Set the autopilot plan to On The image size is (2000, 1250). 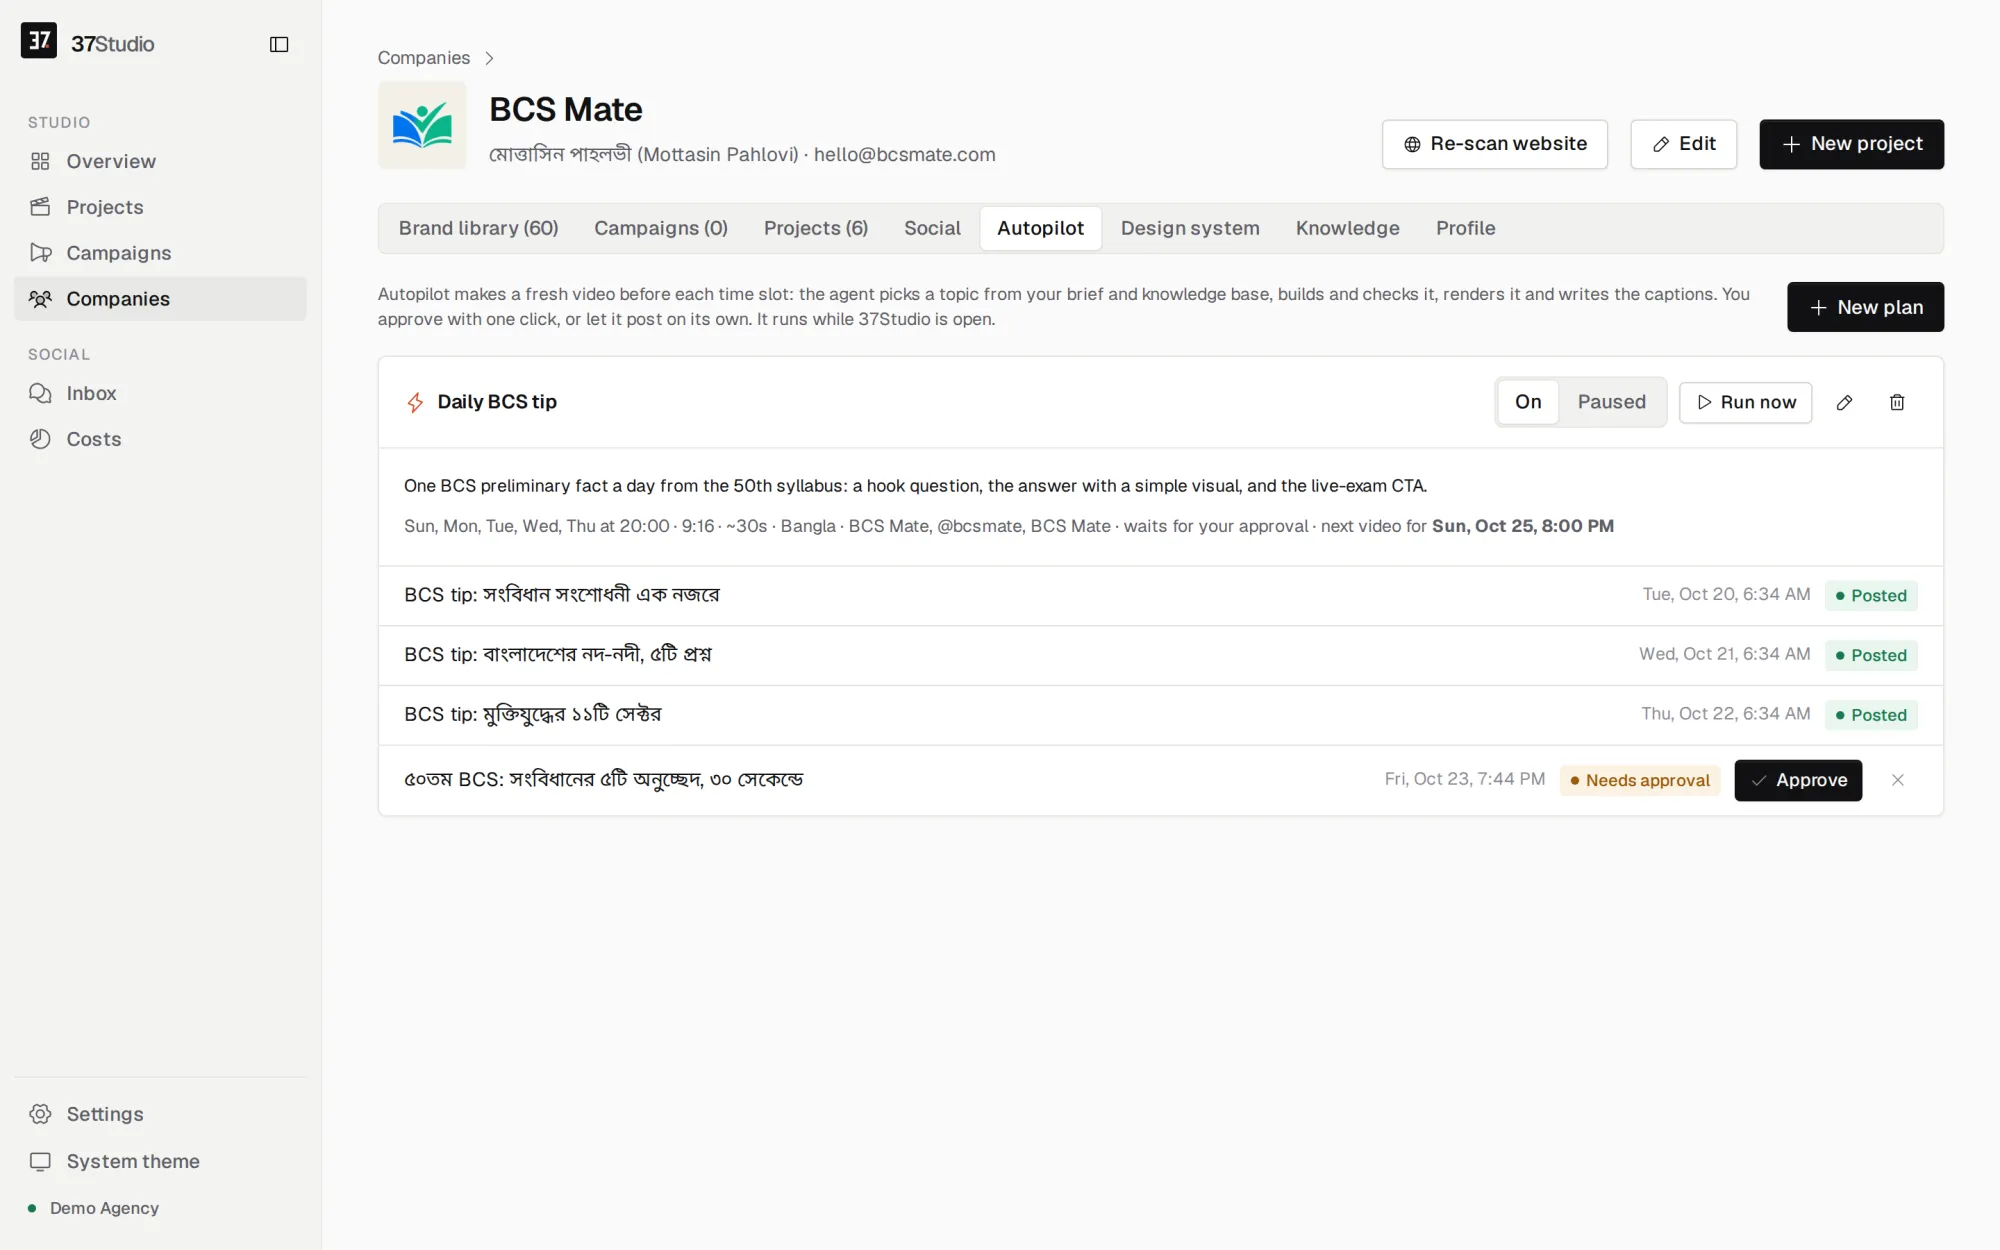pos(1528,402)
